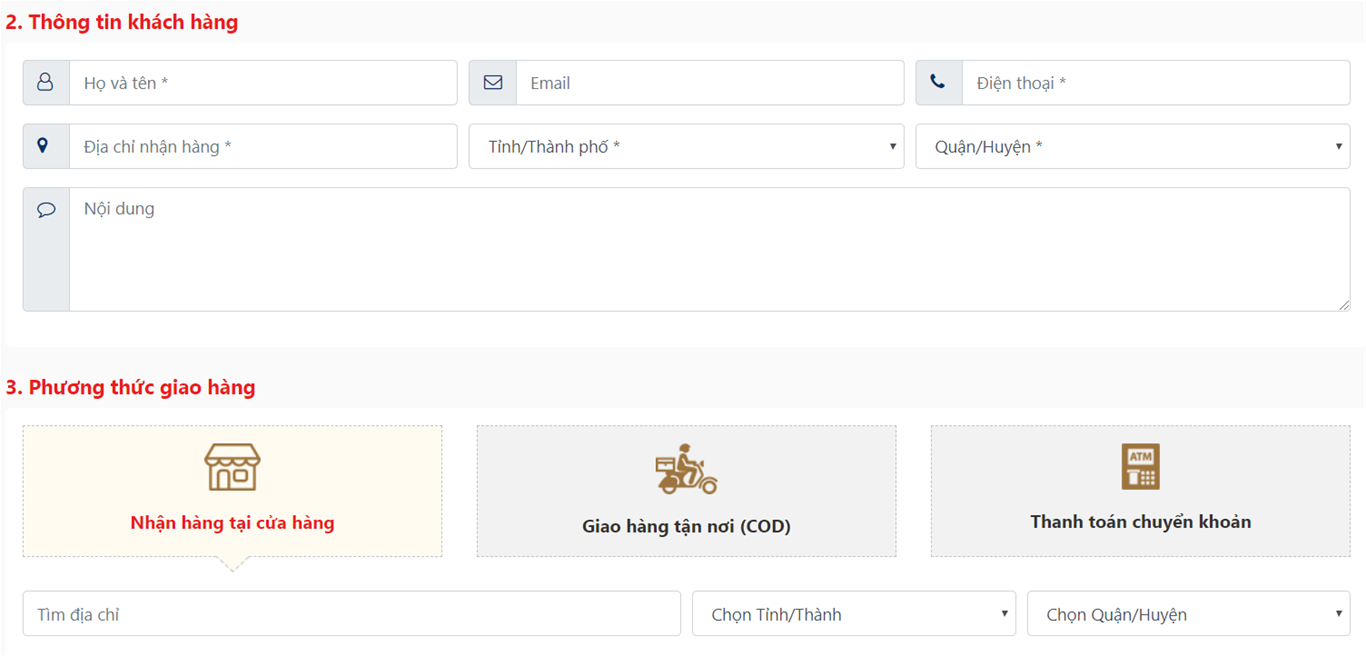The image size is (1366, 656).
Task: Expand the Chọn Tỉnh/Thành dropdown
Action: point(853,614)
